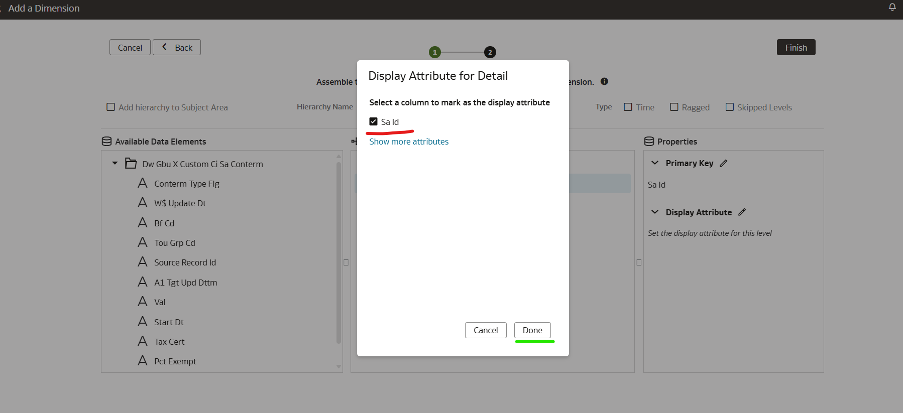Viewport: 904px width, 414px height.
Task: Click the pencil icon beside Primary Key
Action: (x=724, y=163)
